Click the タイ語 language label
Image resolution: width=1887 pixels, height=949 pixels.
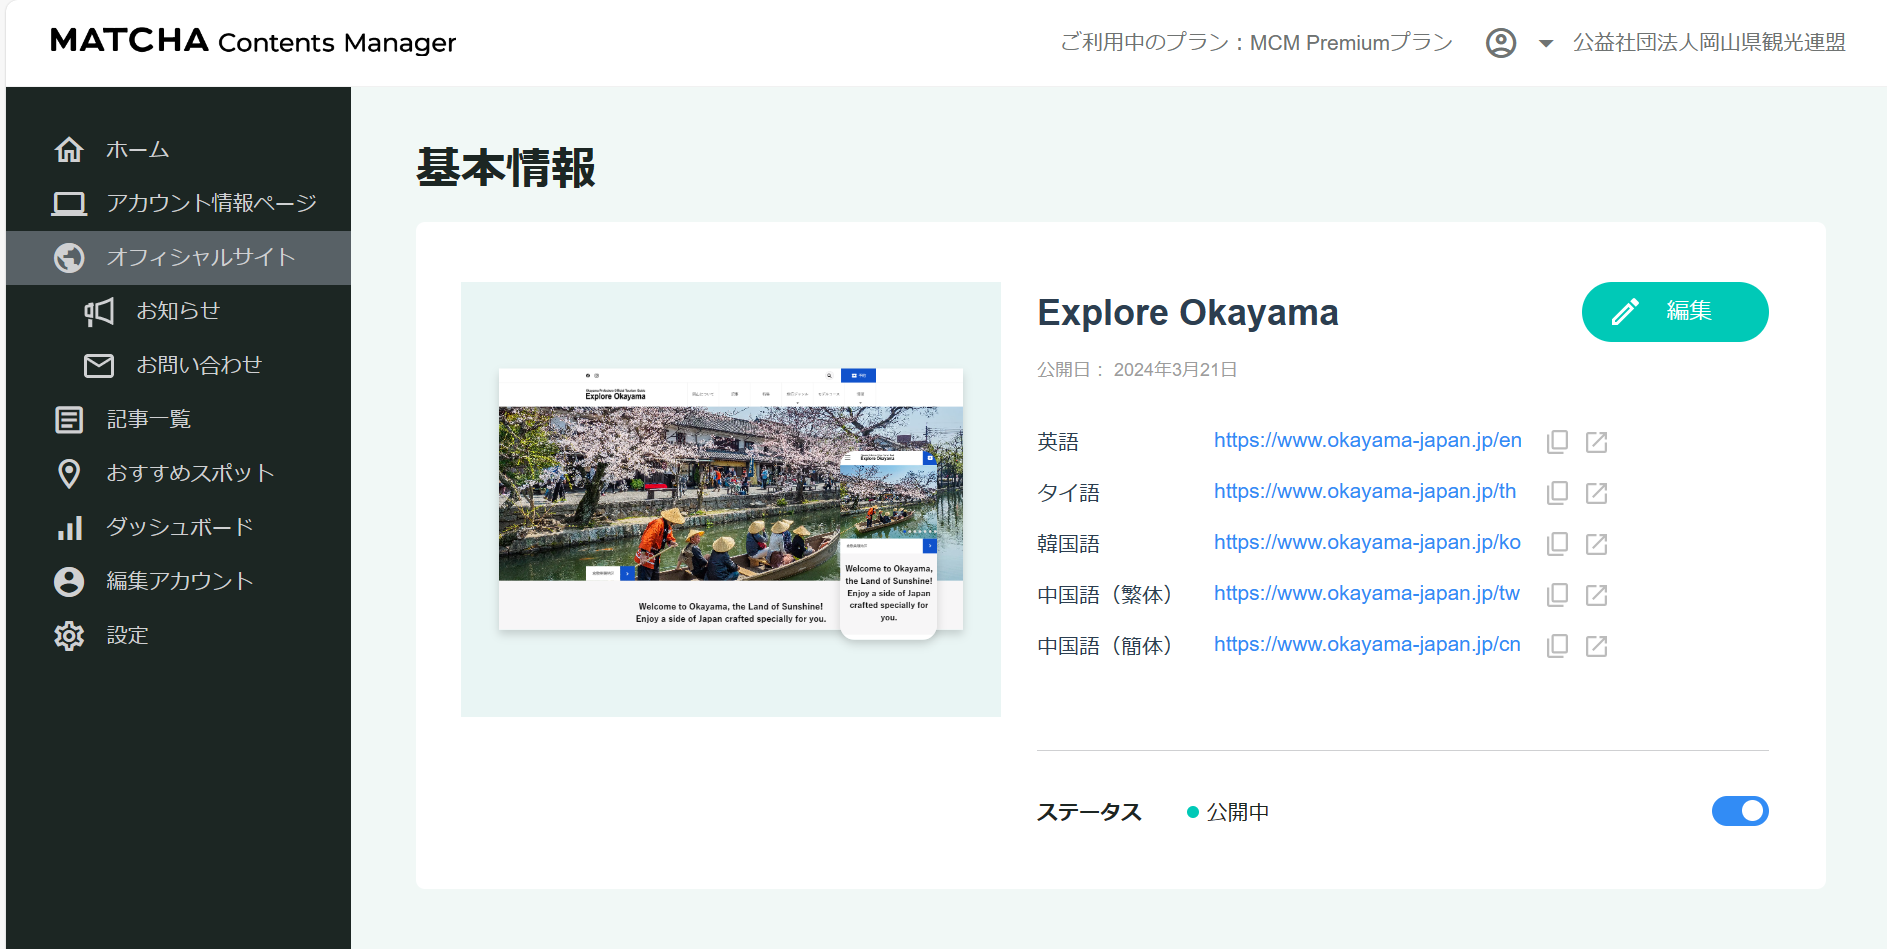click(1068, 493)
